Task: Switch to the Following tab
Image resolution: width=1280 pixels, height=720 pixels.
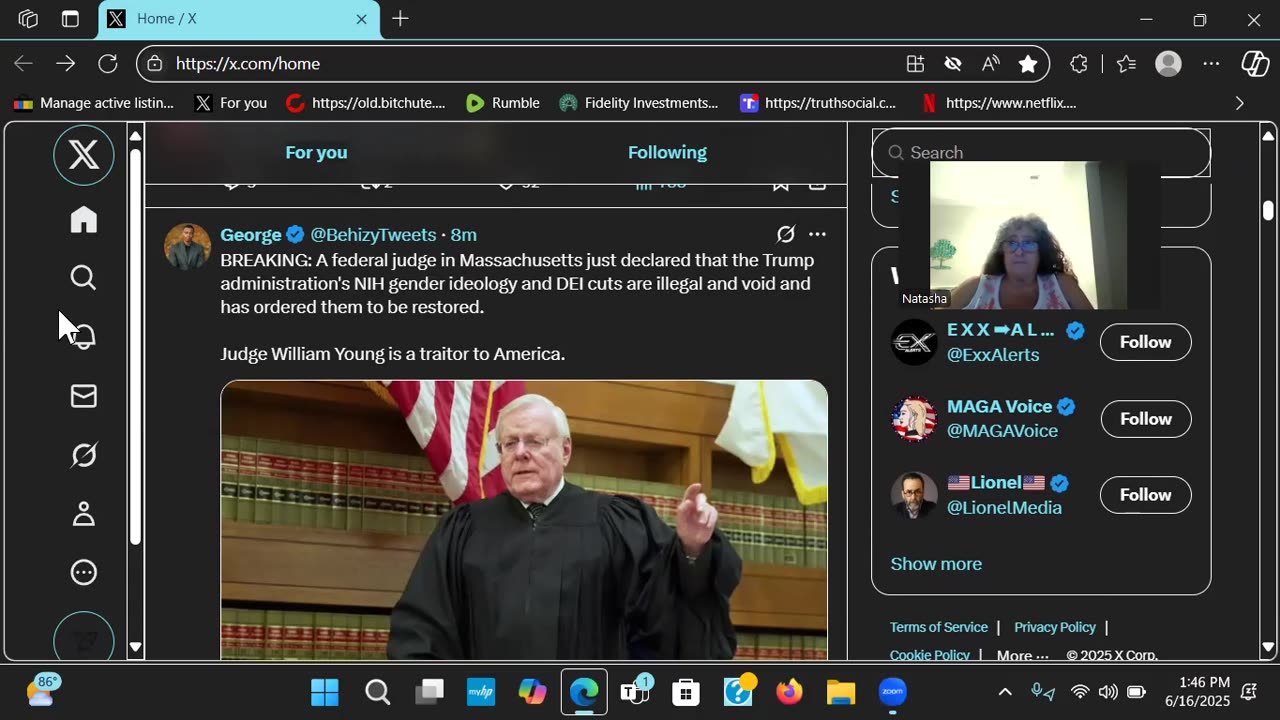Action: click(667, 152)
